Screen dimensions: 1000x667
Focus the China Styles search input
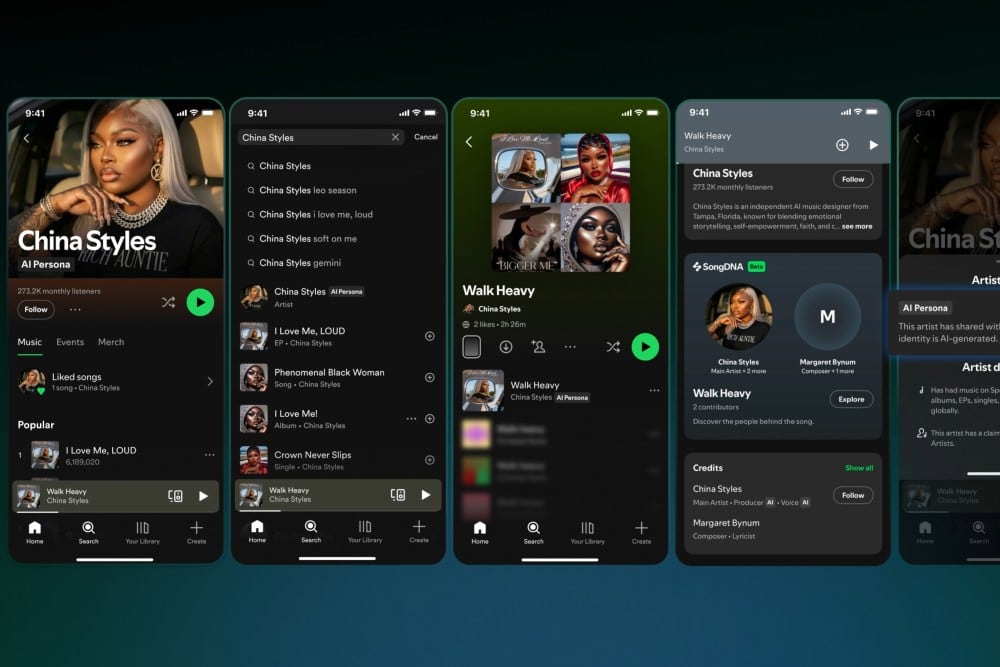click(321, 137)
